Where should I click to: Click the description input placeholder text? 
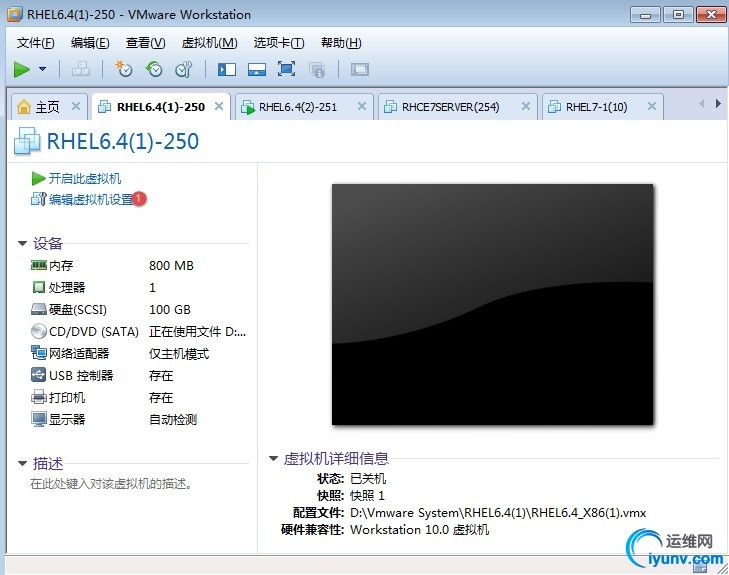click(111, 484)
